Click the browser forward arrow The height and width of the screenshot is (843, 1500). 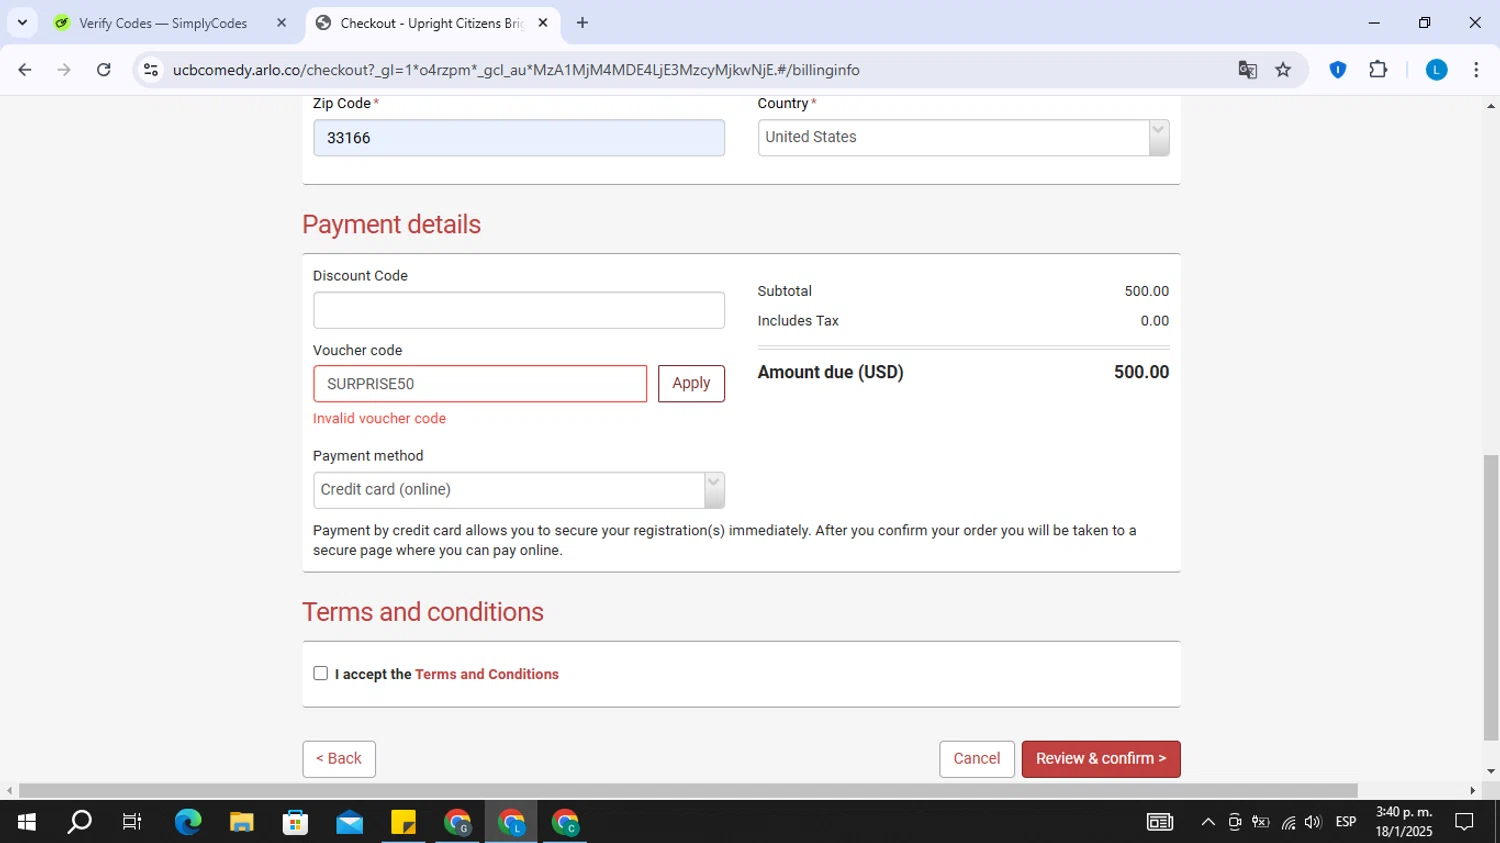click(64, 70)
